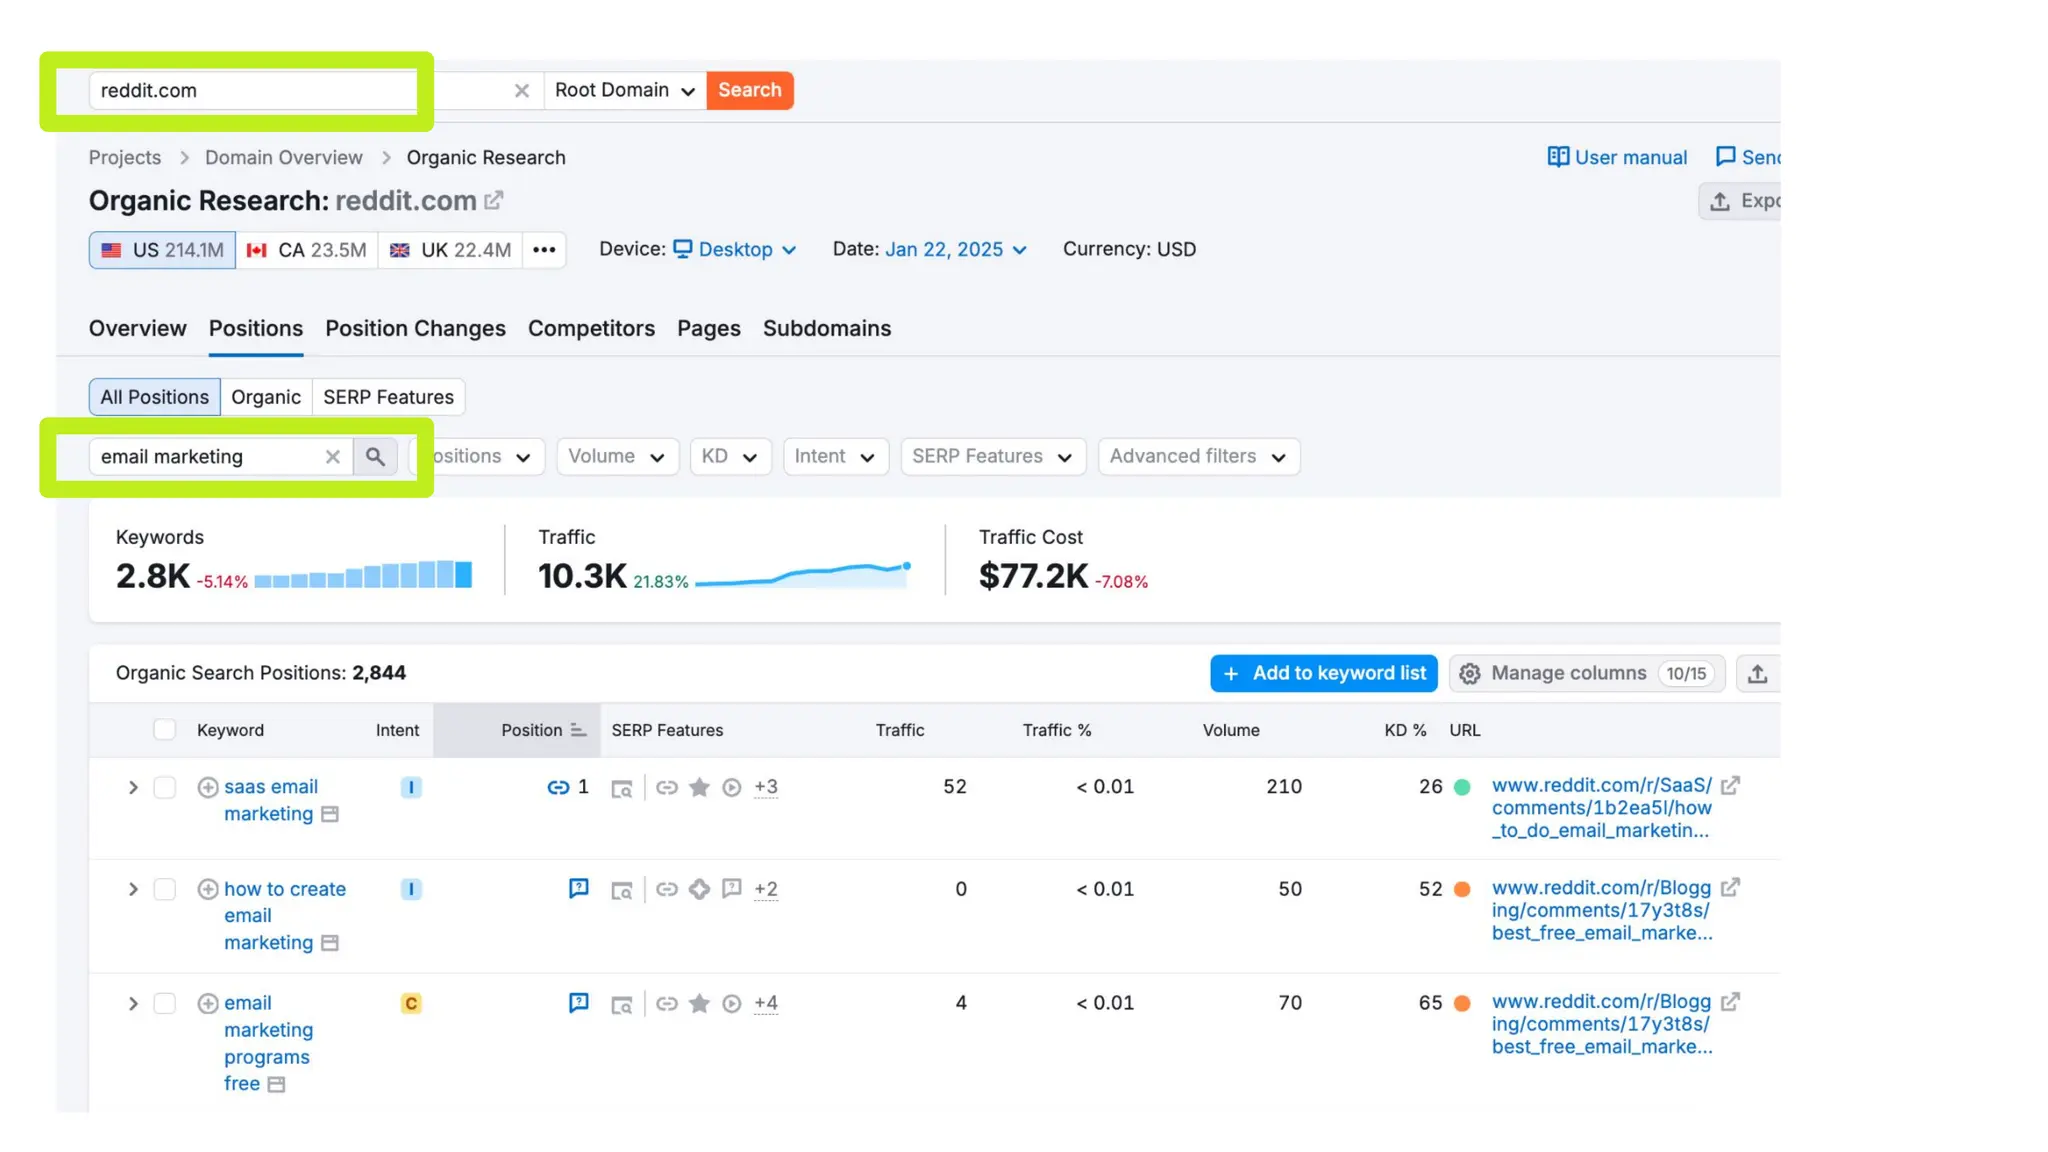Open the User manual link

coord(1617,158)
